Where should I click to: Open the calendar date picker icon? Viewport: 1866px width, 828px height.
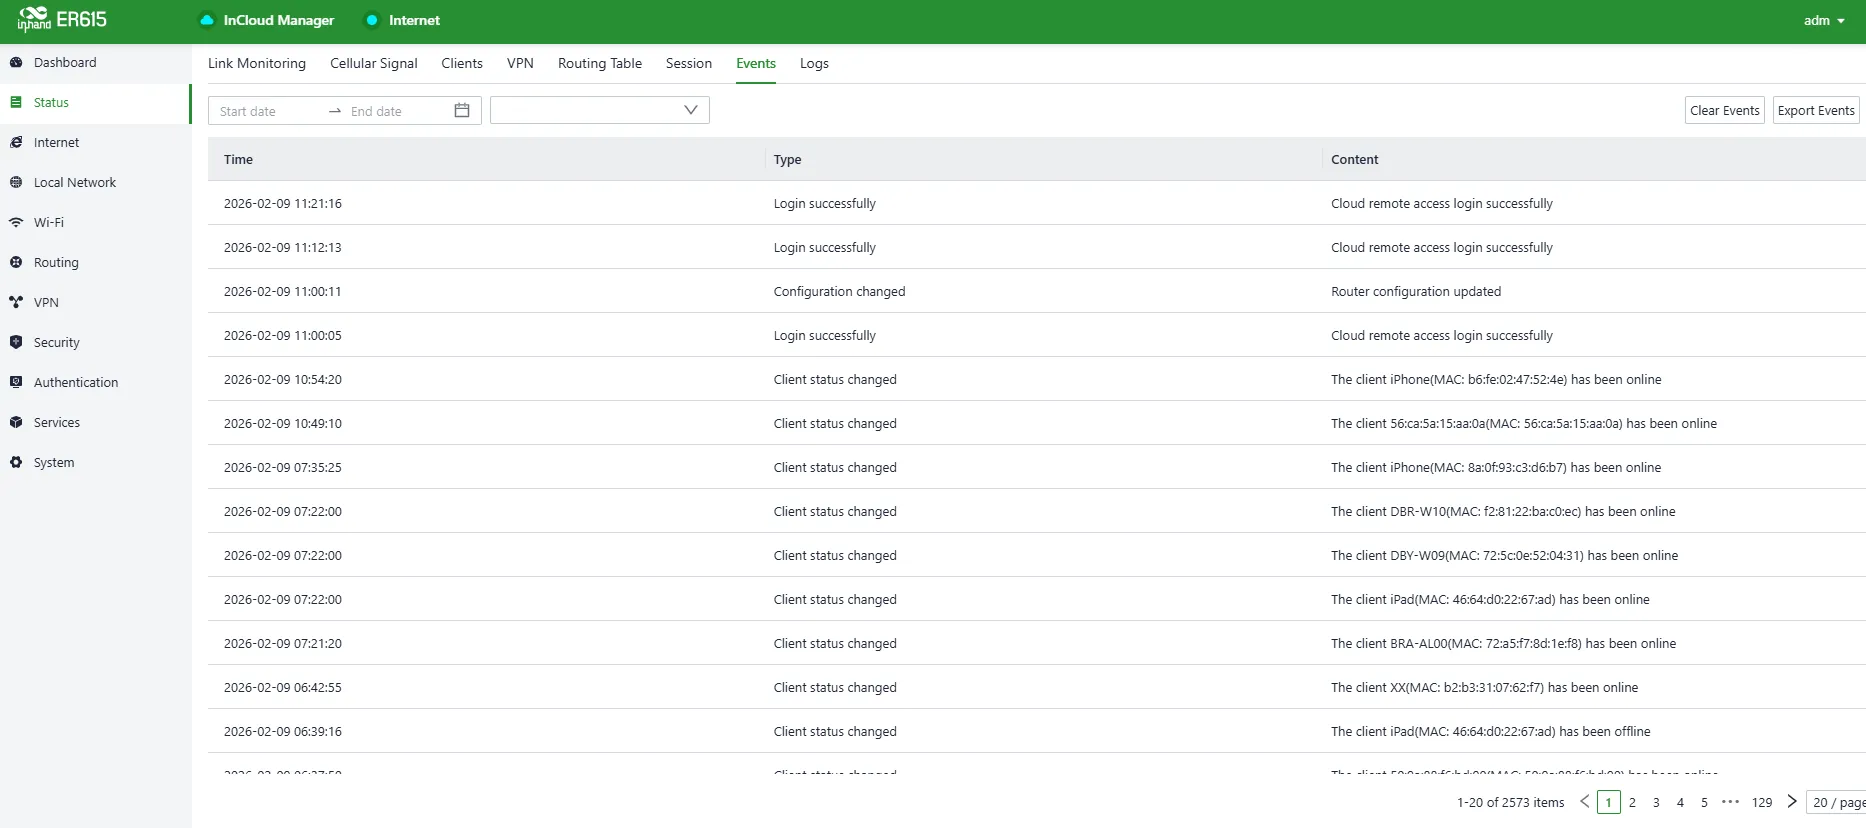coord(462,110)
